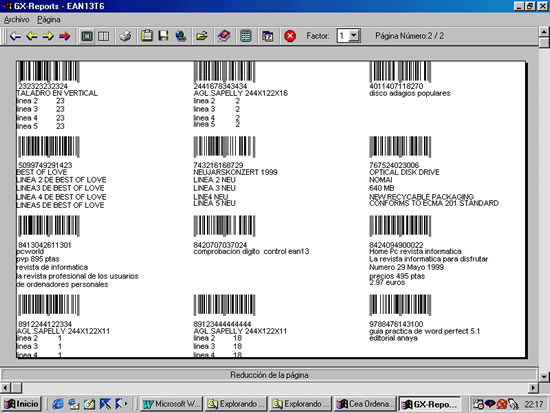Click barcode above 8420707037024
Viewport: 550px width, 413px height.
point(224,226)
